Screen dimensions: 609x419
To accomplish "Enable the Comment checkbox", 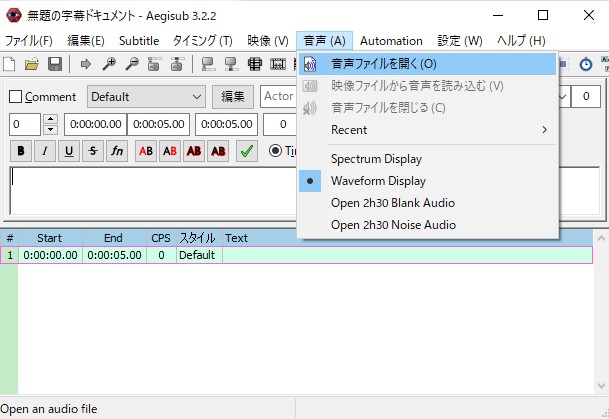I will [x=15, y=97].
